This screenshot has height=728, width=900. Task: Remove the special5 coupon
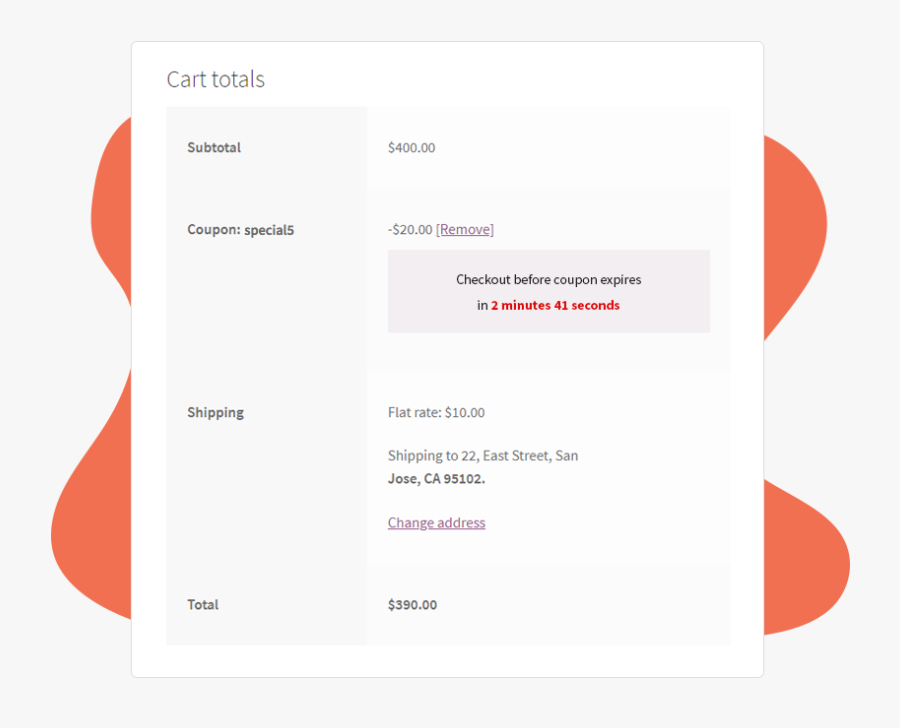[465, 229]
